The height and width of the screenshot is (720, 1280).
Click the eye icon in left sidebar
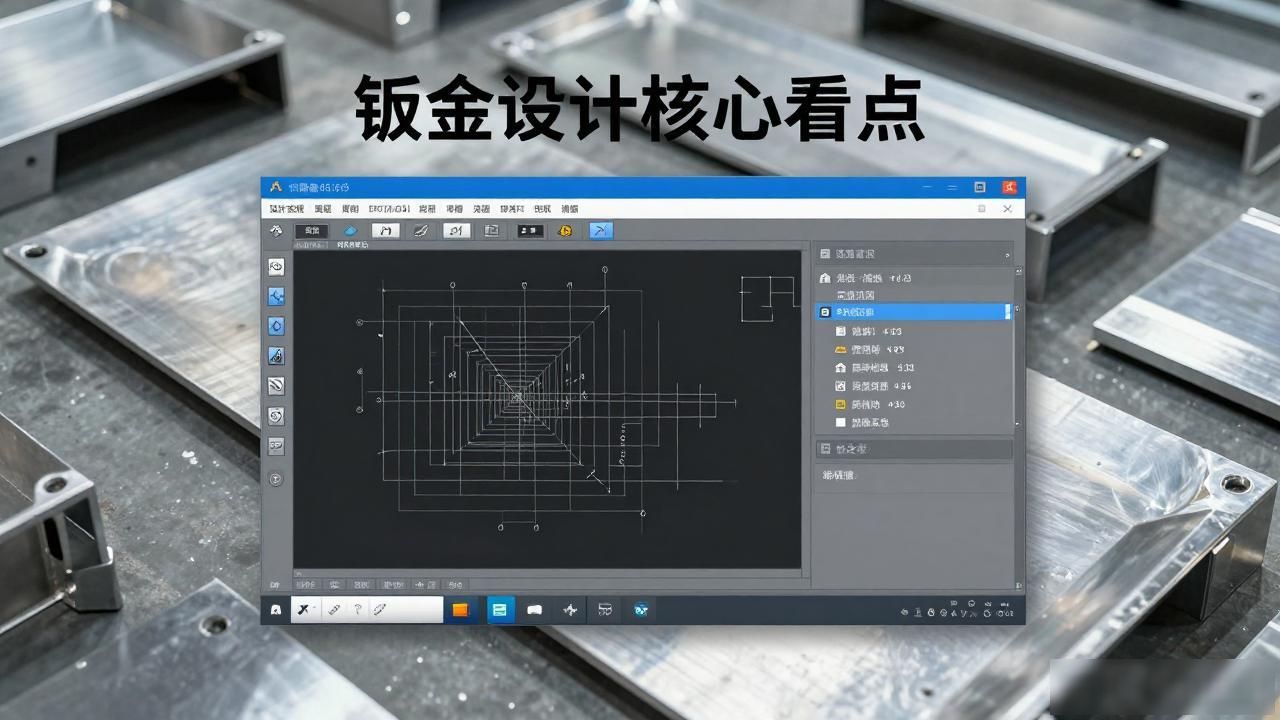[x=276, y=266]
